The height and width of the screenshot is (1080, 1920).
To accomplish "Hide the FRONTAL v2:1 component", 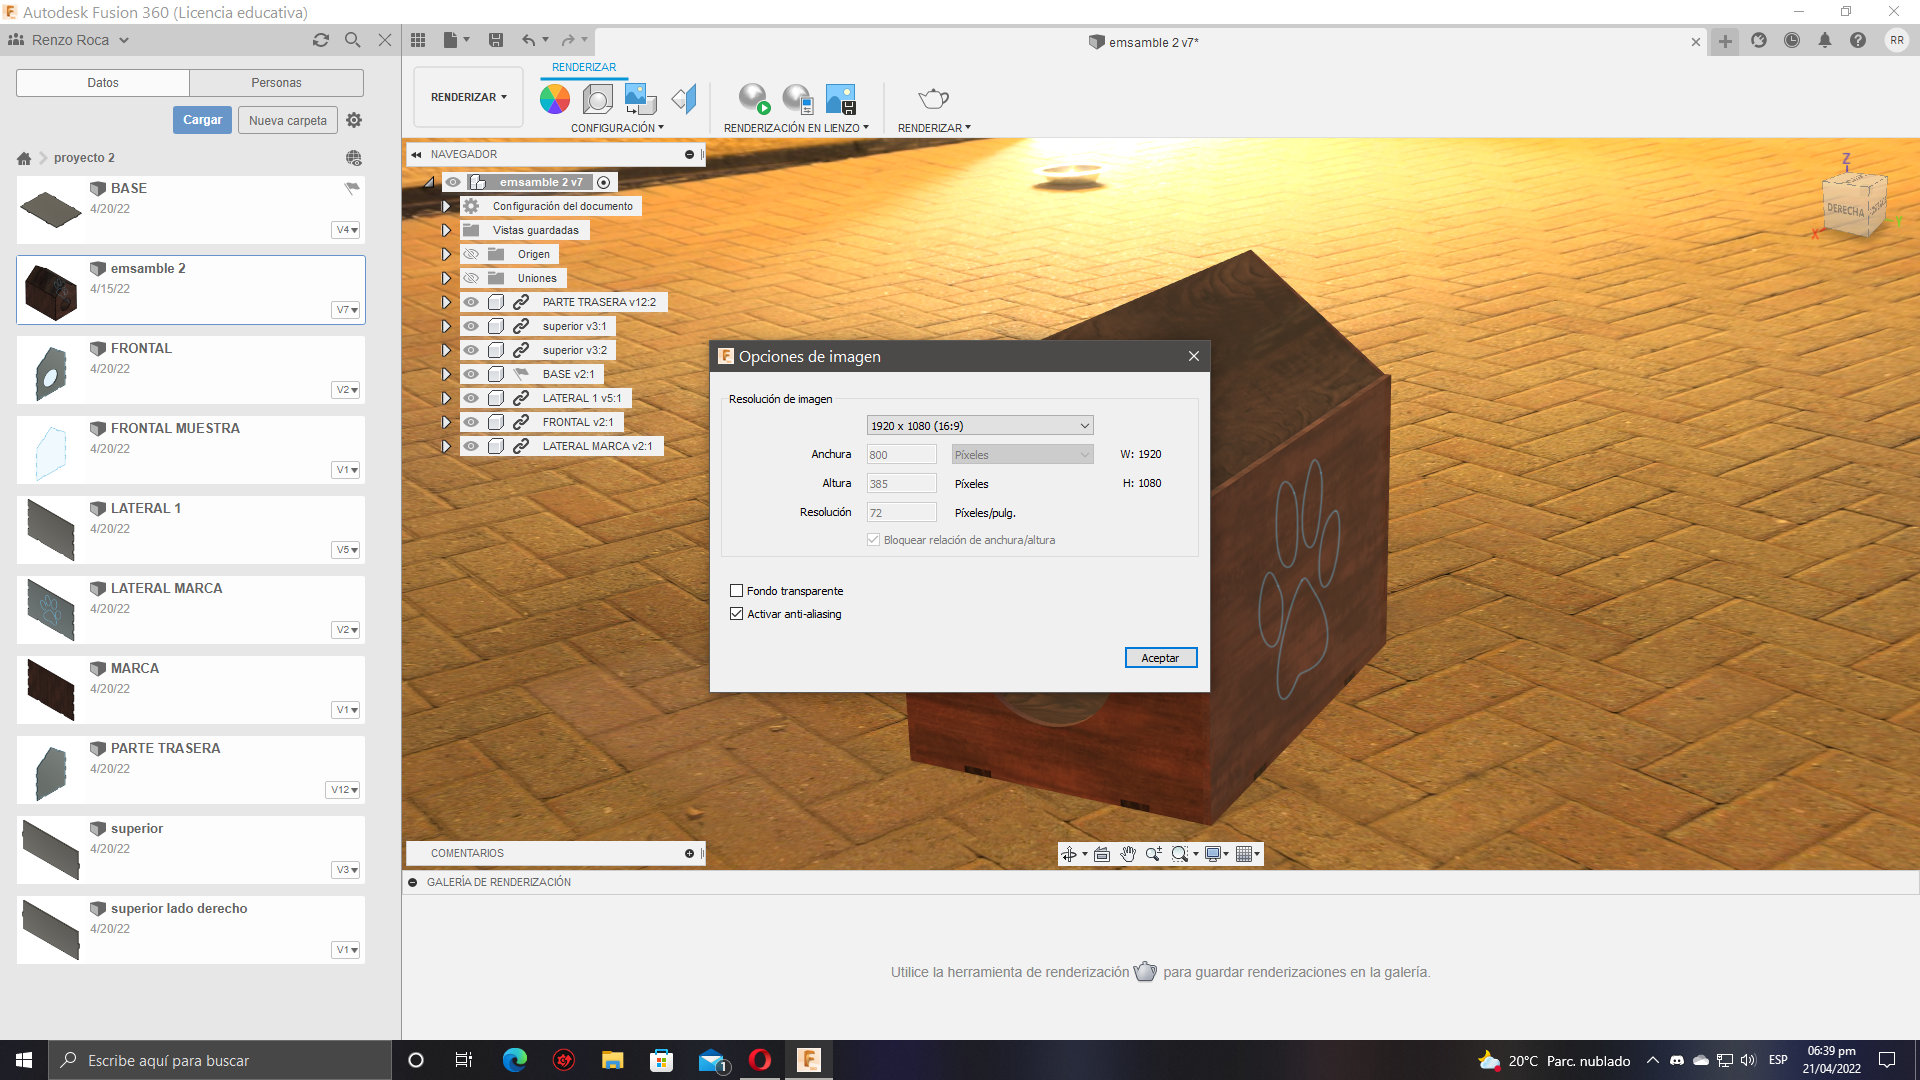I will [x=471, y=422].
